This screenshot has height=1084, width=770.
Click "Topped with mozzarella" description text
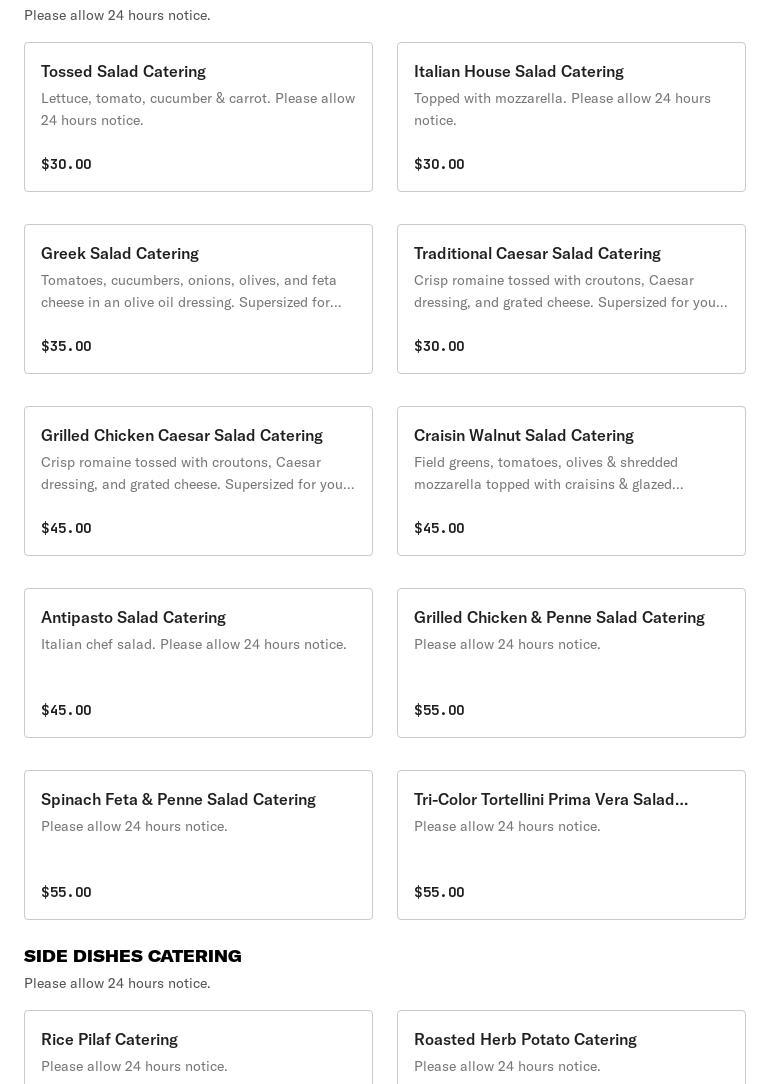pyautogui.click(x=562, y=109)
